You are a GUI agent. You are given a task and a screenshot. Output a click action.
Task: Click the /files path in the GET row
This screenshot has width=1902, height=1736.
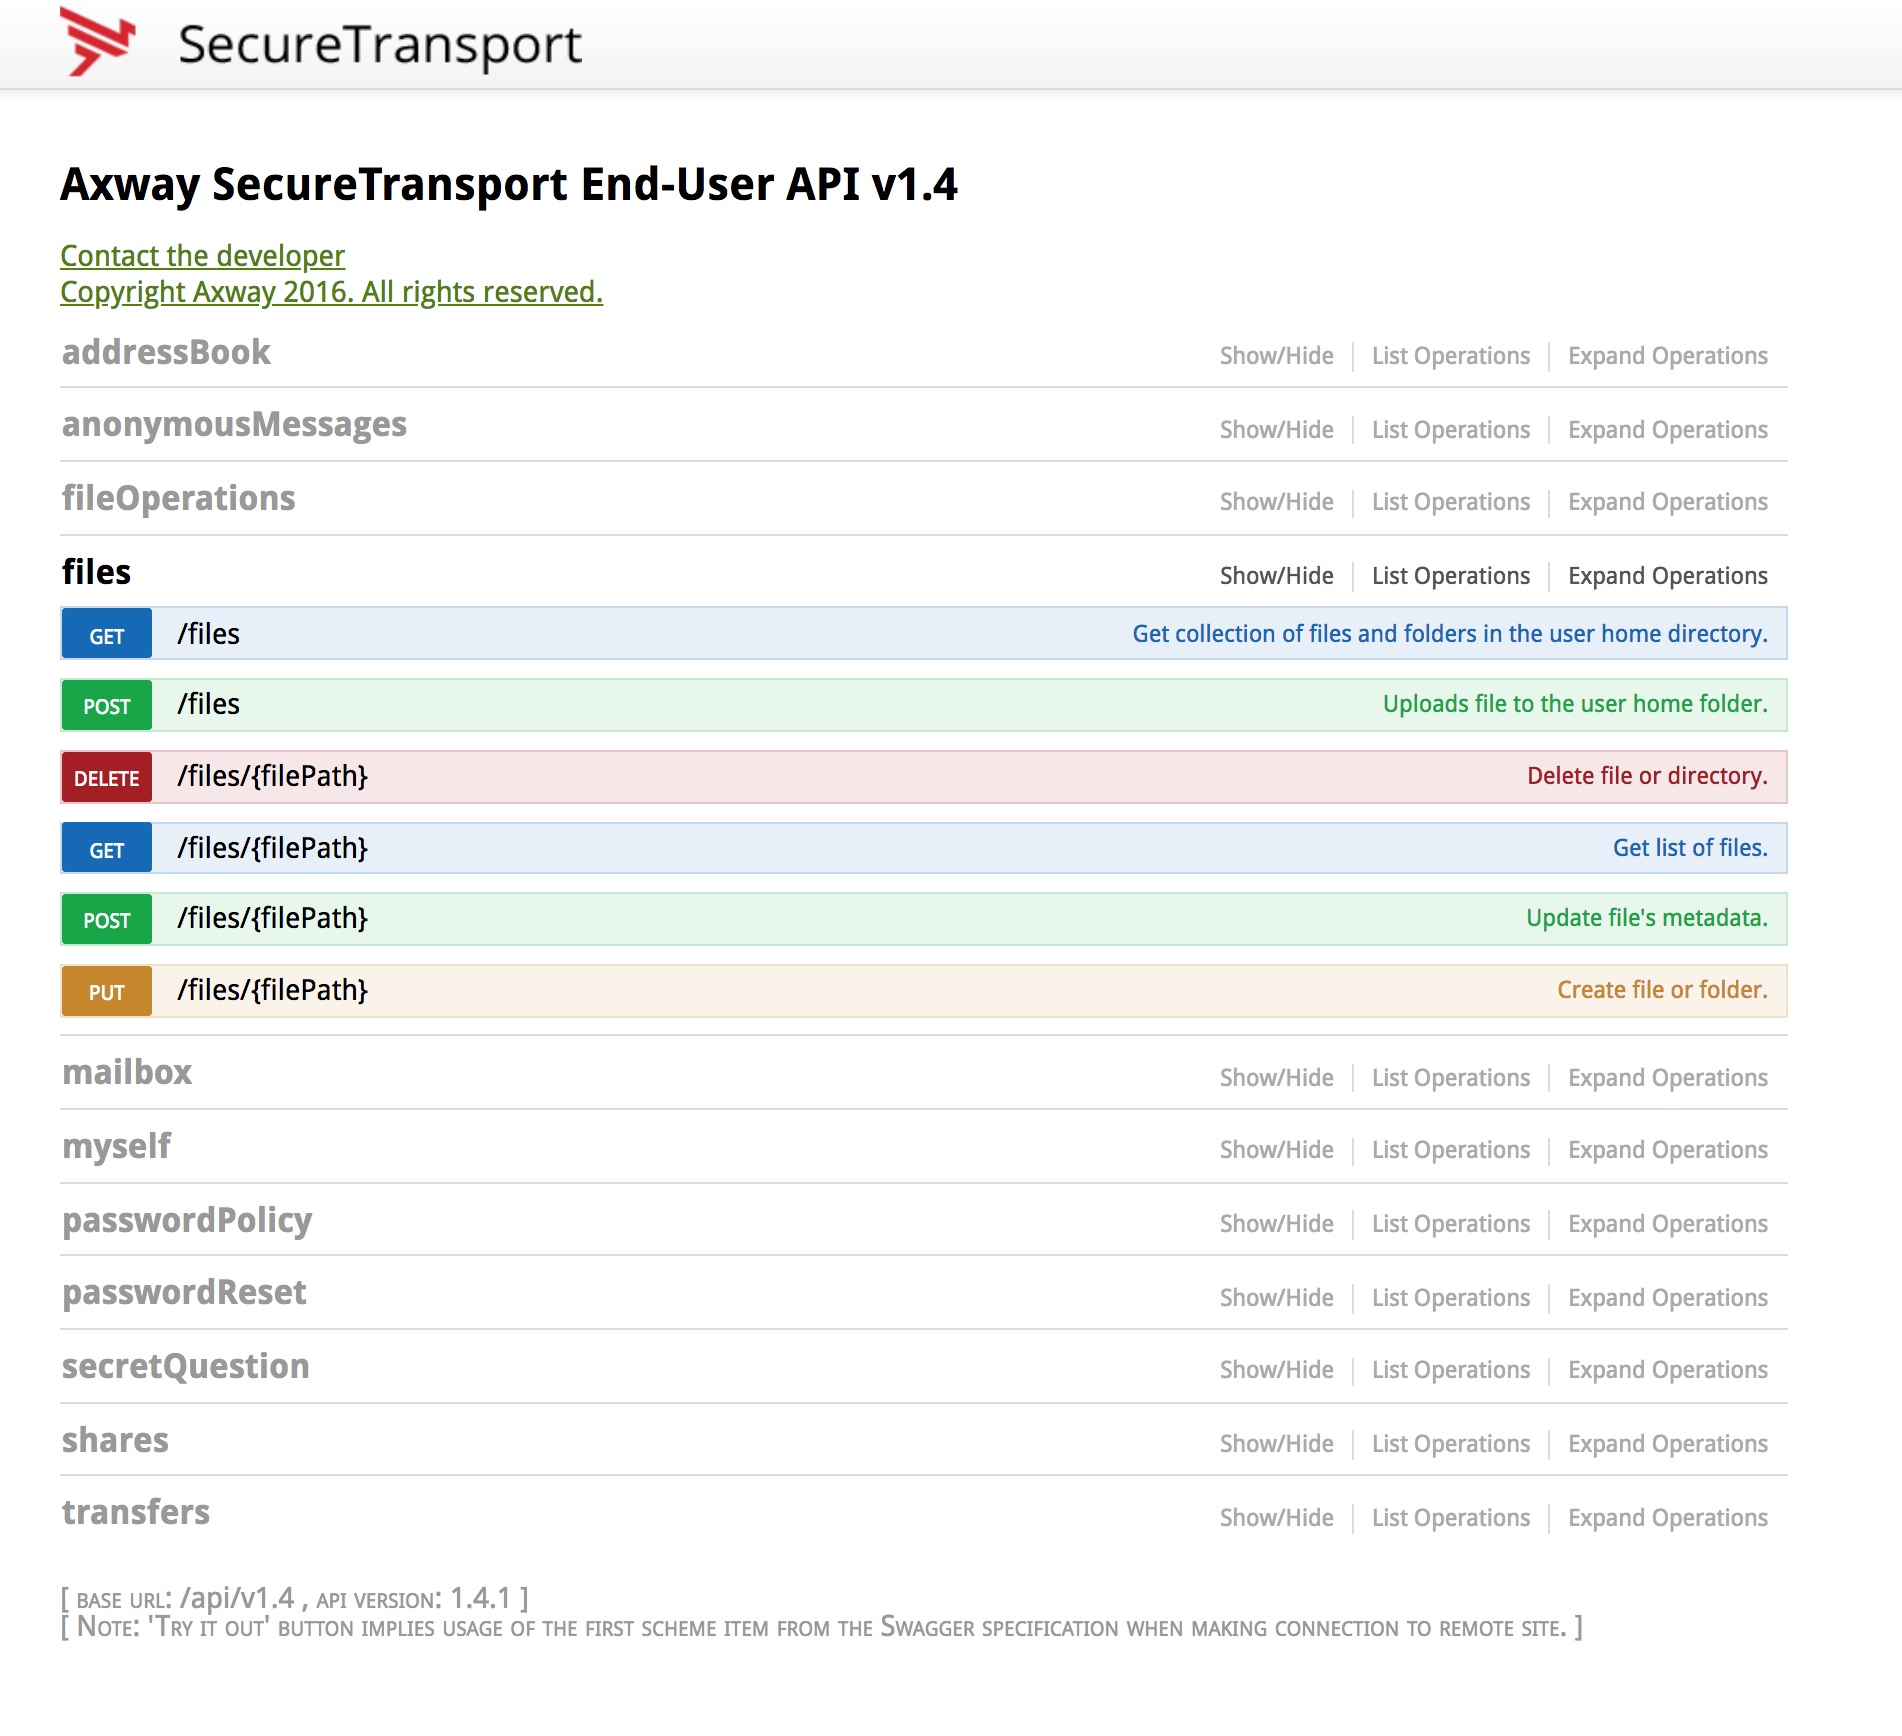[x=209, y=634]
